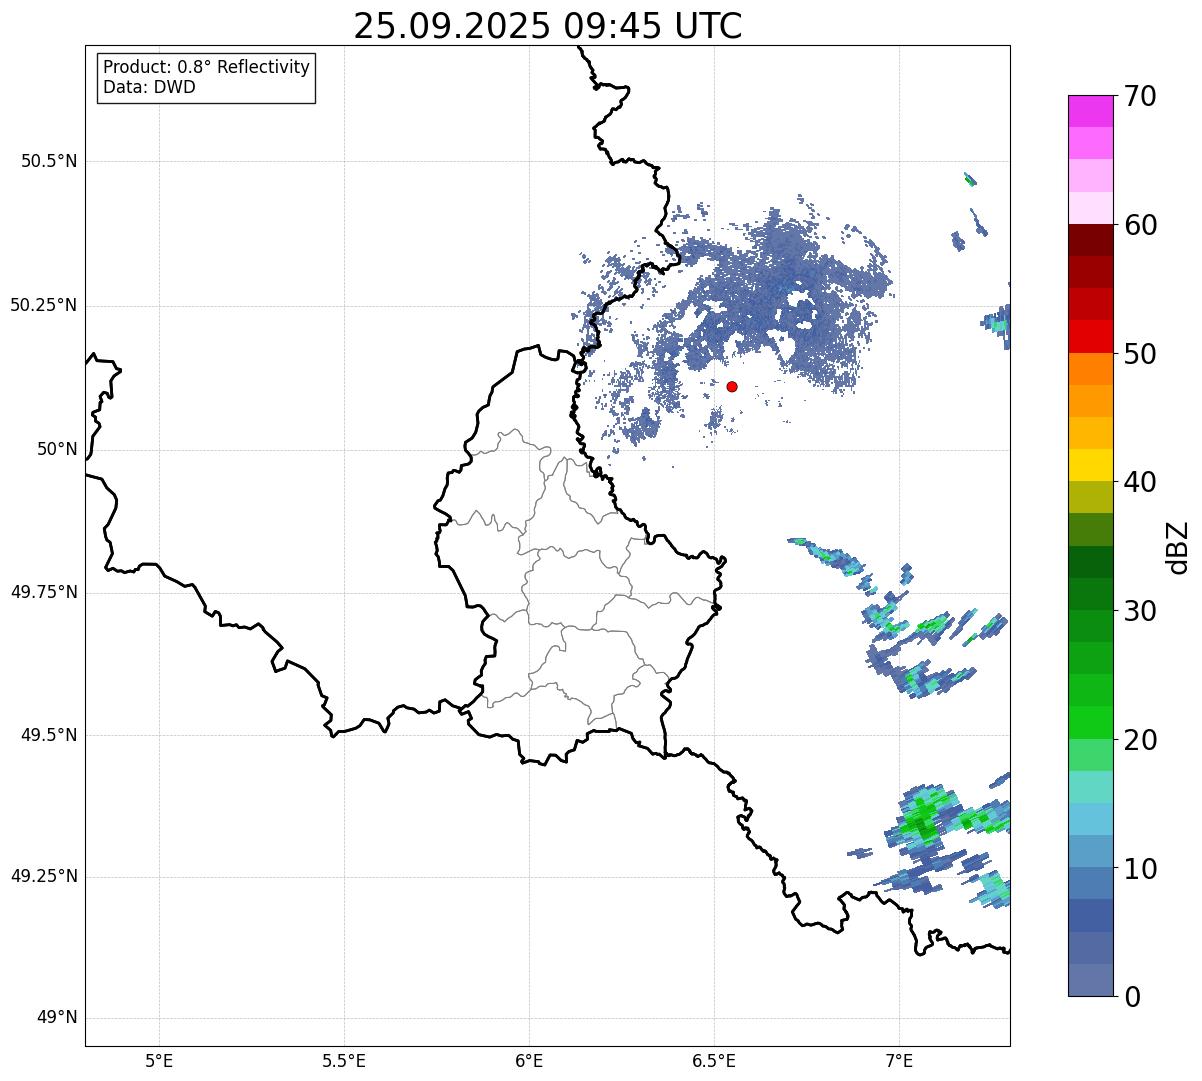
Task: Click the colorbar tick label 60
Action: (x=1140, y=225)
